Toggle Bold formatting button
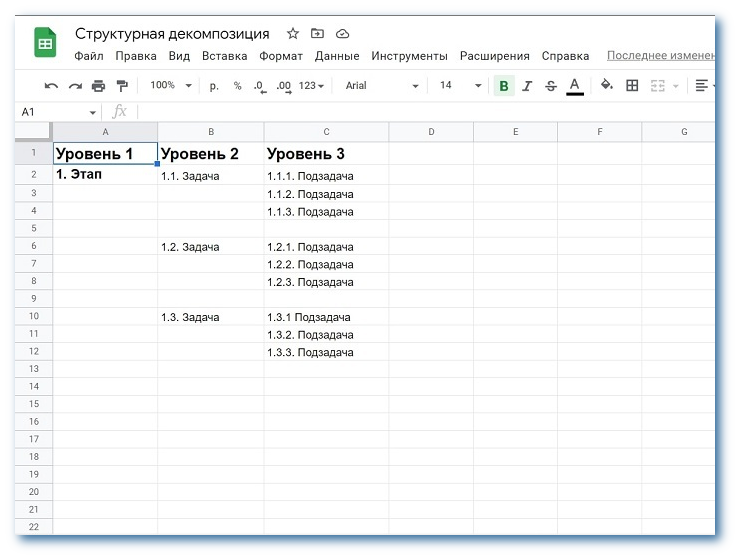 point(504,86)
